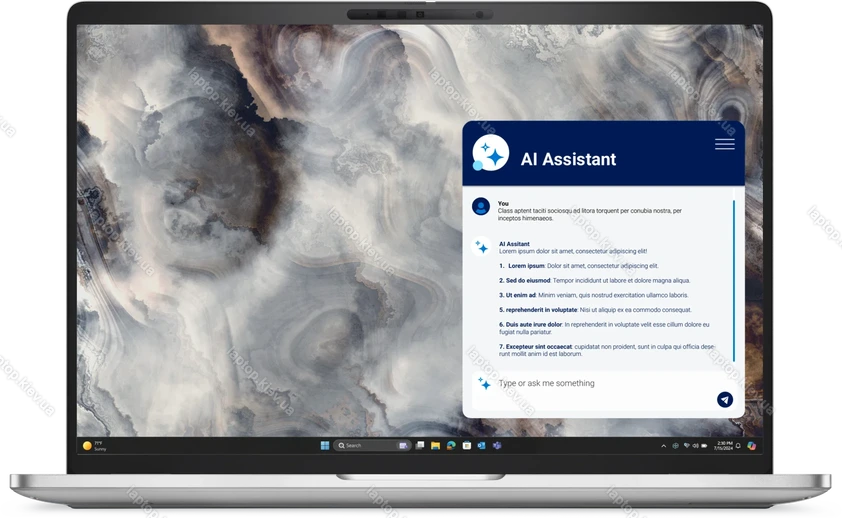Open Microsoft Edge from the taskbar
Image resolution: width=842 pixels, height=518 pixels.
tap(451, 445)
